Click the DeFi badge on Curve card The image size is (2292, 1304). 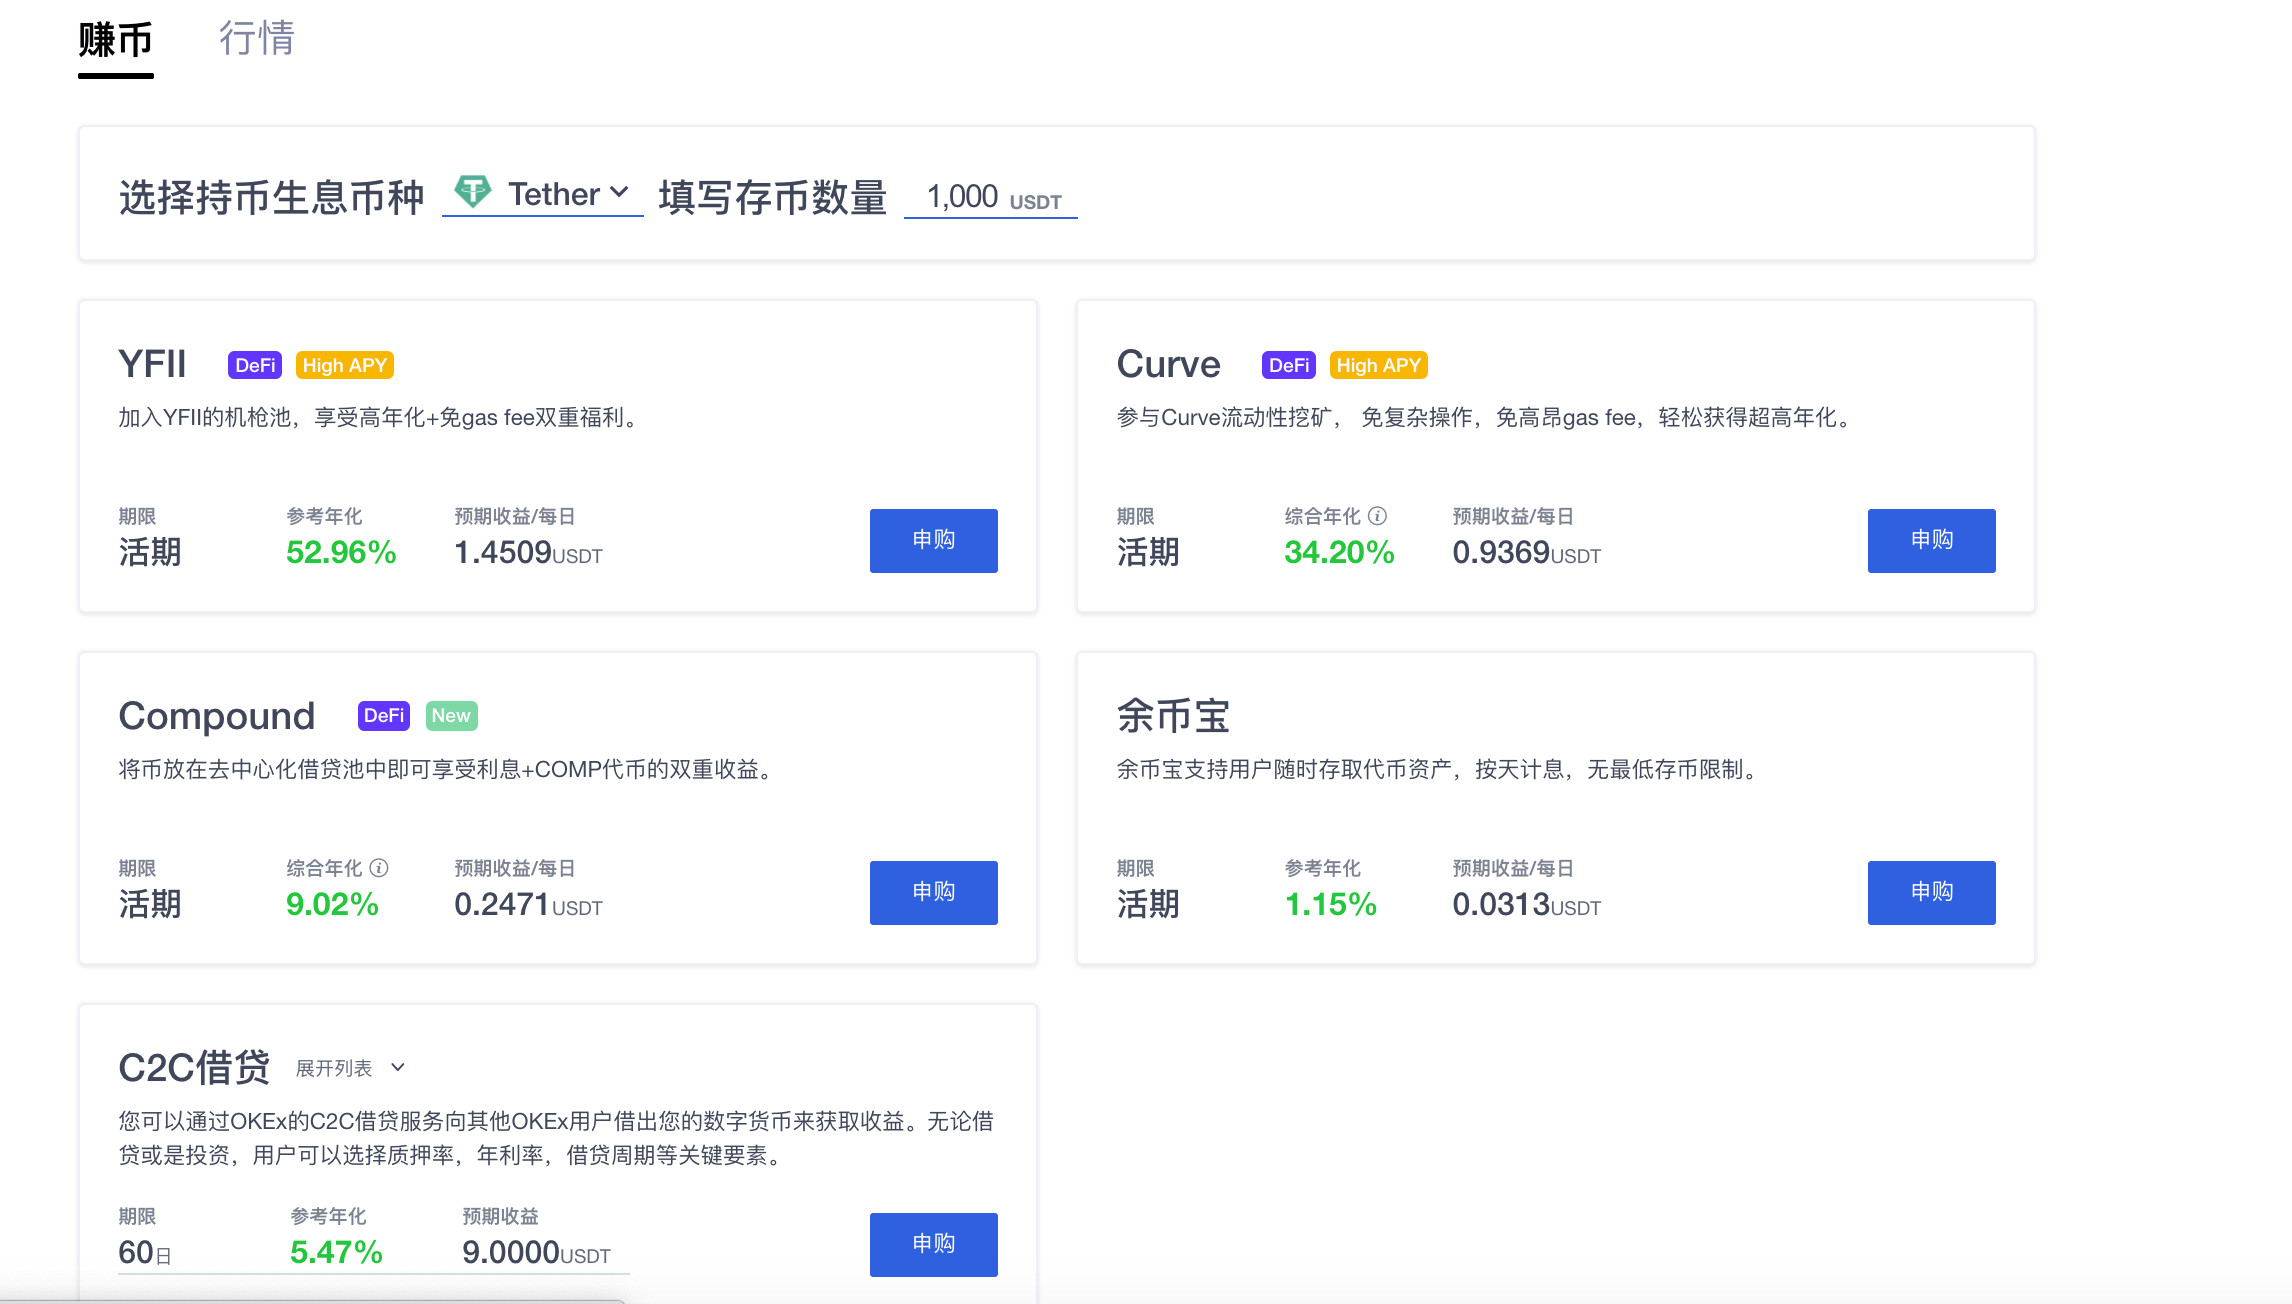coord(1289,365)
